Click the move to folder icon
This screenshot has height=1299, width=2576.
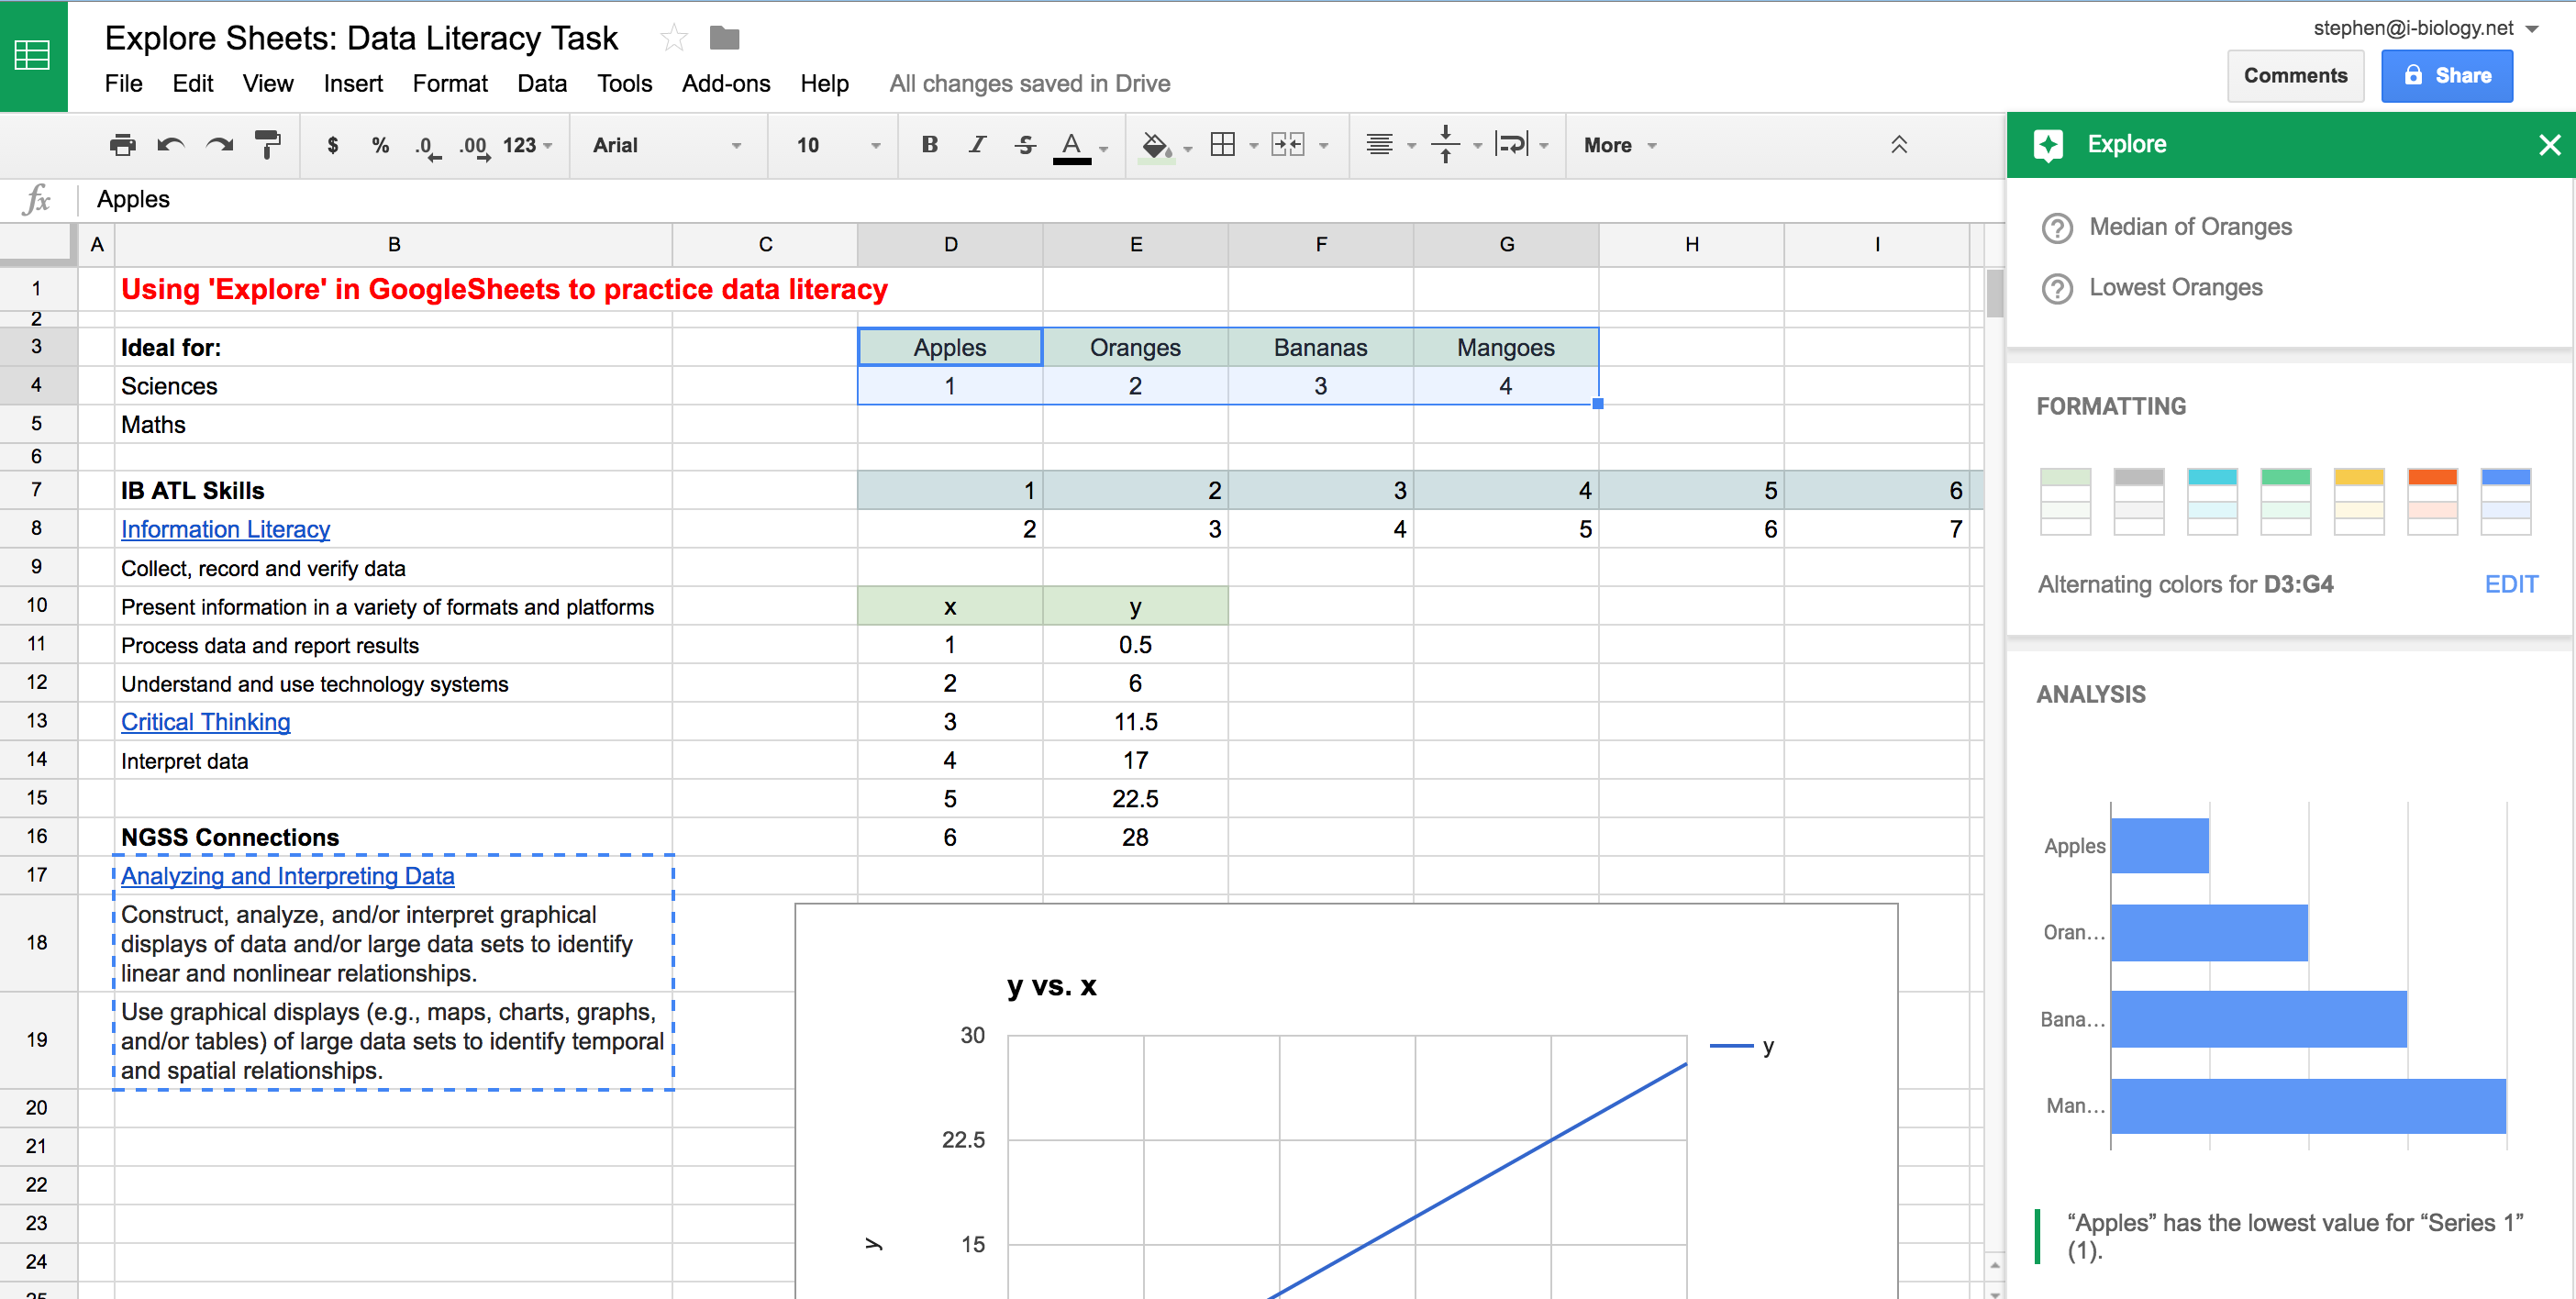724,38
